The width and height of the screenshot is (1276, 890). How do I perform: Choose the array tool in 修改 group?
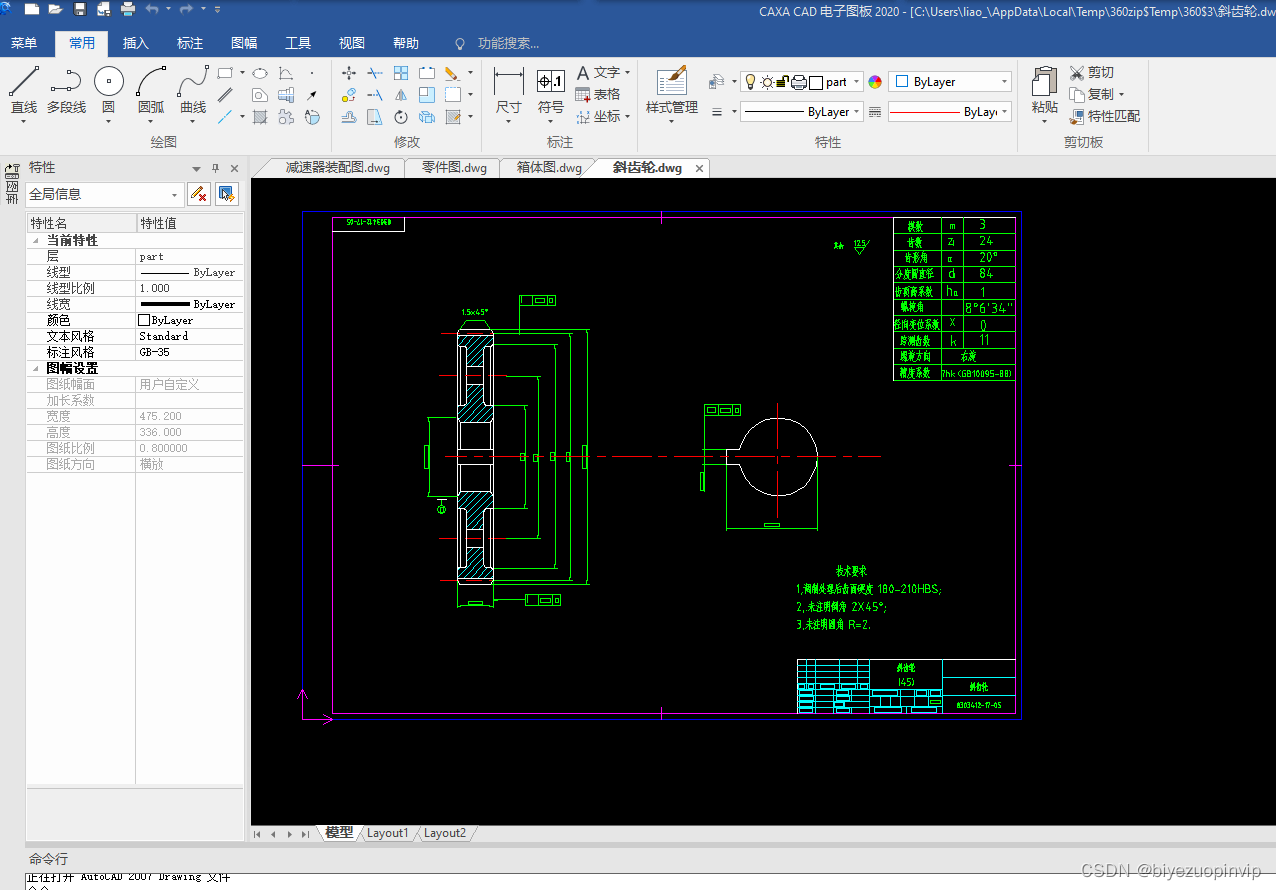coord(401,73)
